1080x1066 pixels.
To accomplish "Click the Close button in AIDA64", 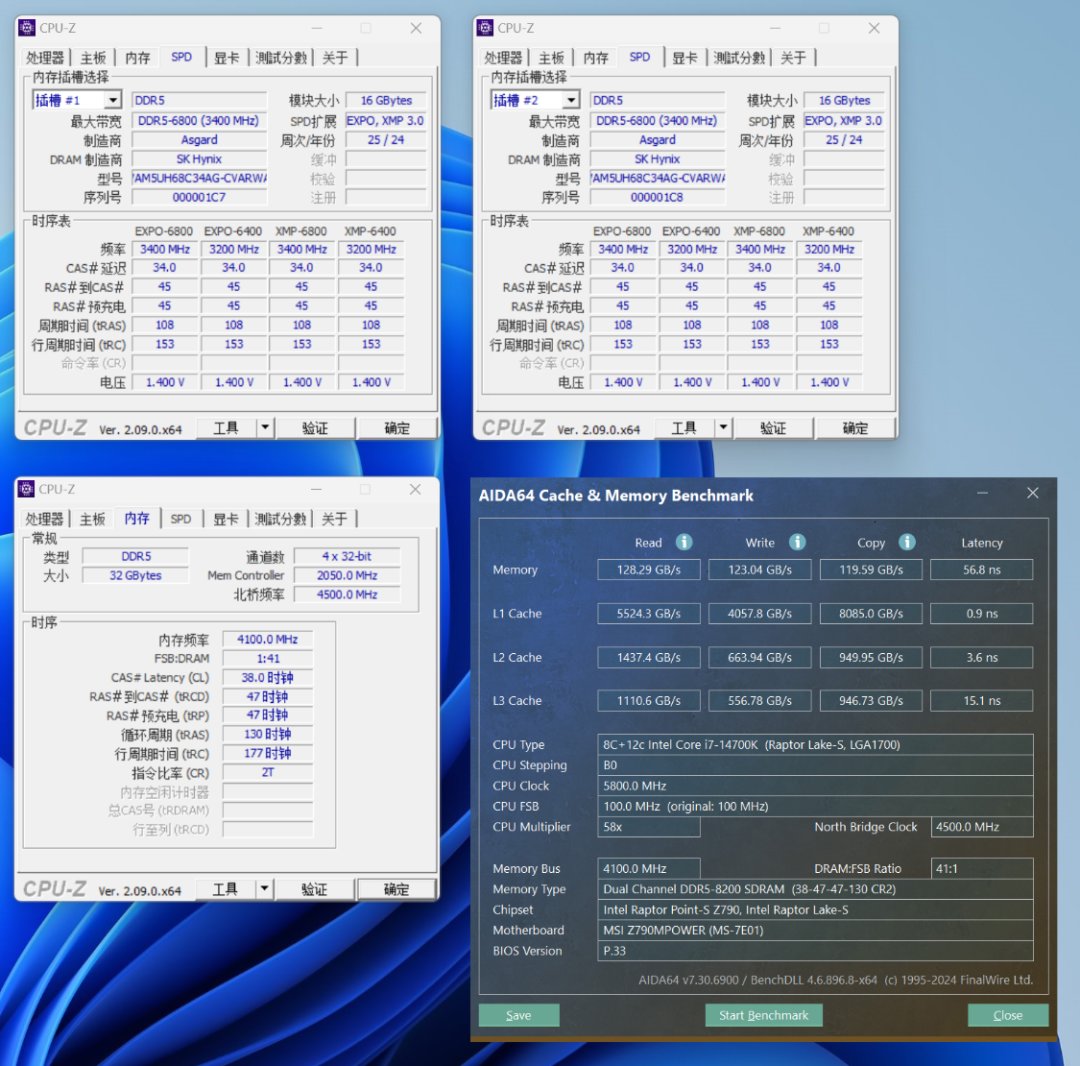I will 1008,1015.
